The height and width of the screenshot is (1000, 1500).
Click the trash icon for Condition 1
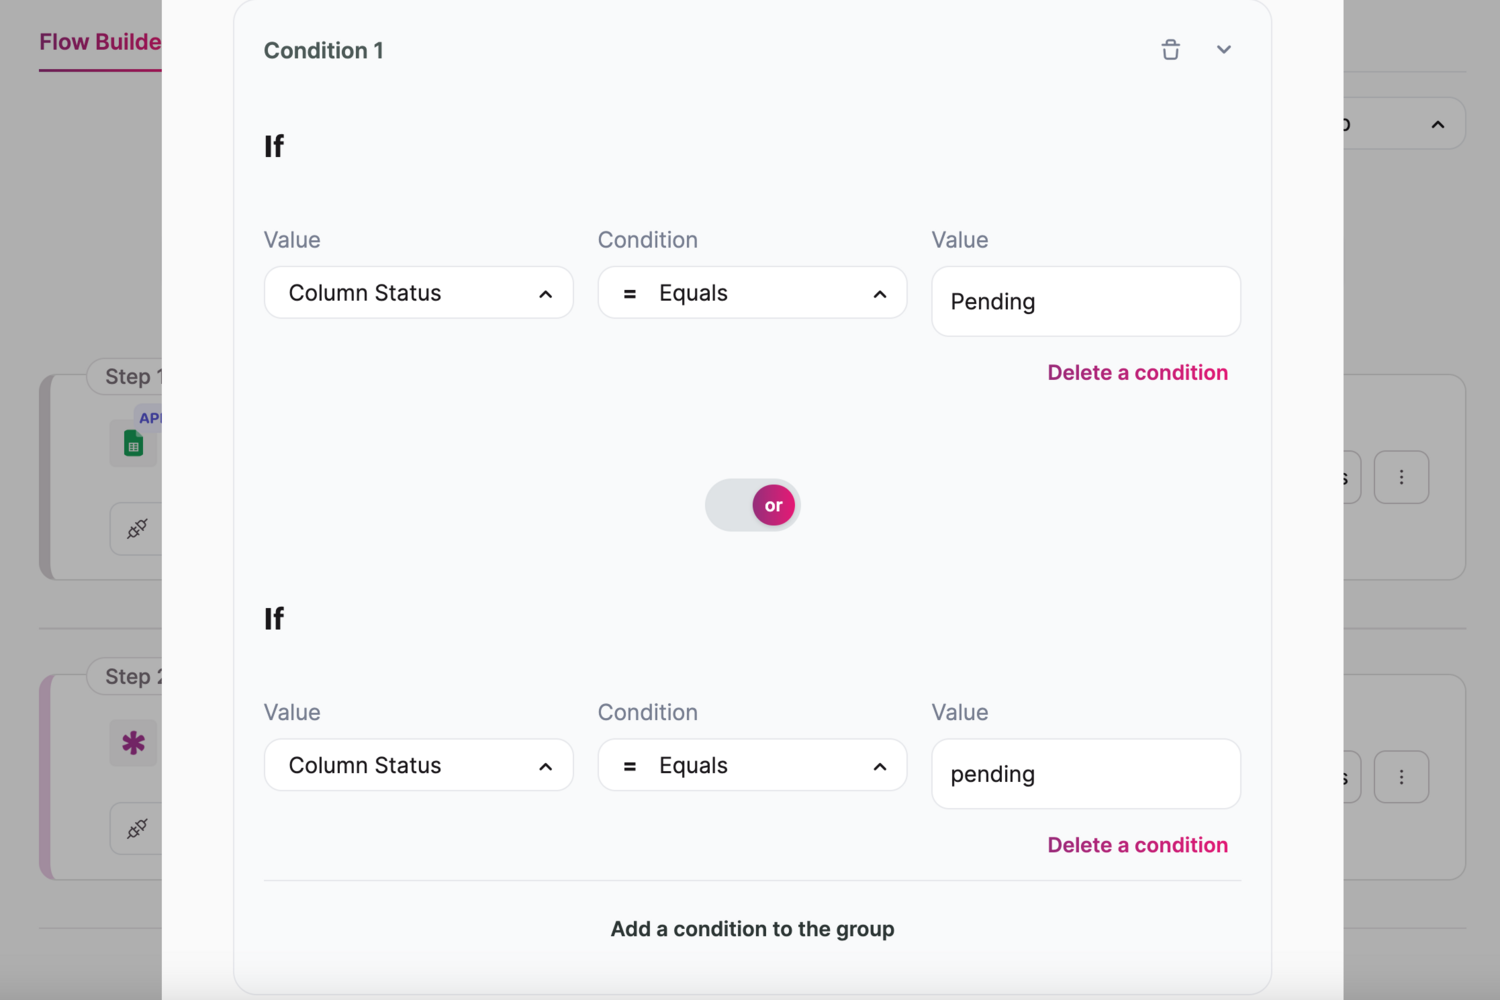point(1170,50)
